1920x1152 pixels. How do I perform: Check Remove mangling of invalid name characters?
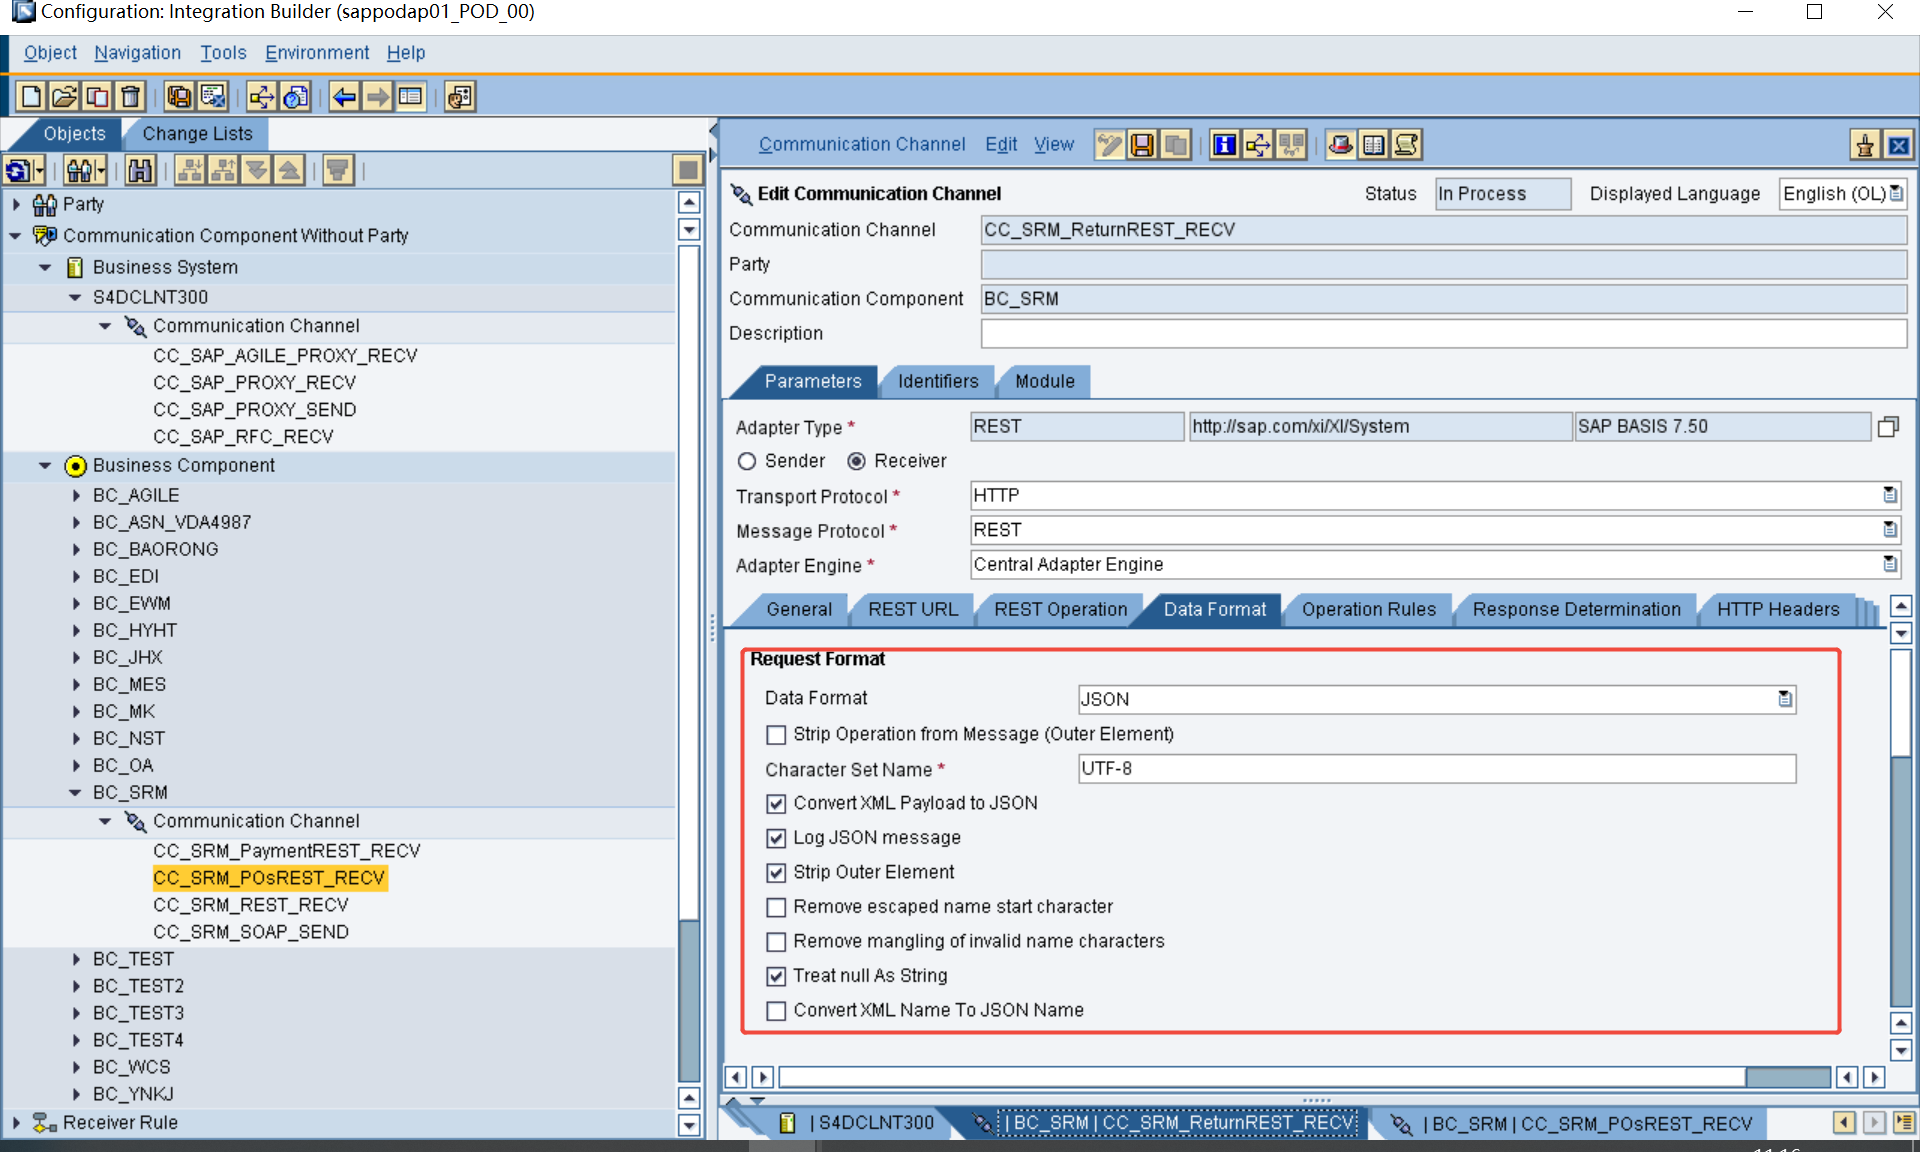click(776, 942)
